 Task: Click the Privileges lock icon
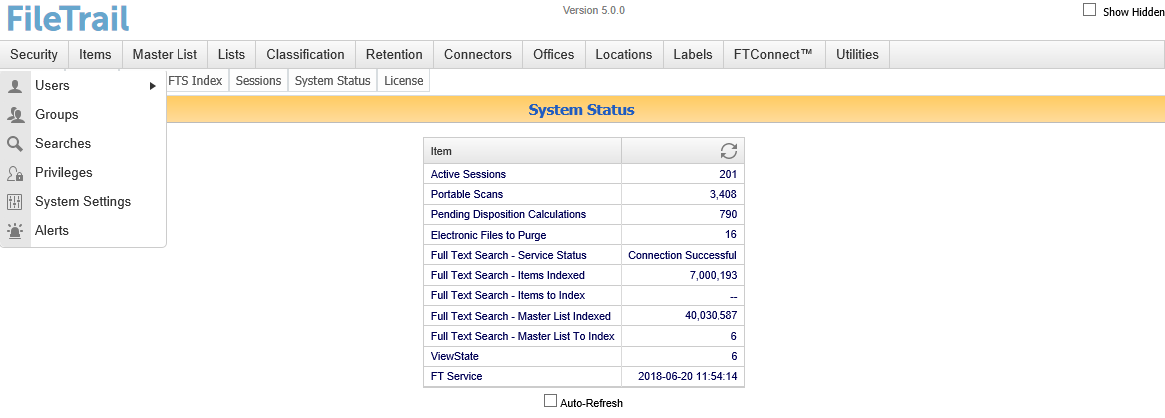pyautogui.click(x=15, y=172)
